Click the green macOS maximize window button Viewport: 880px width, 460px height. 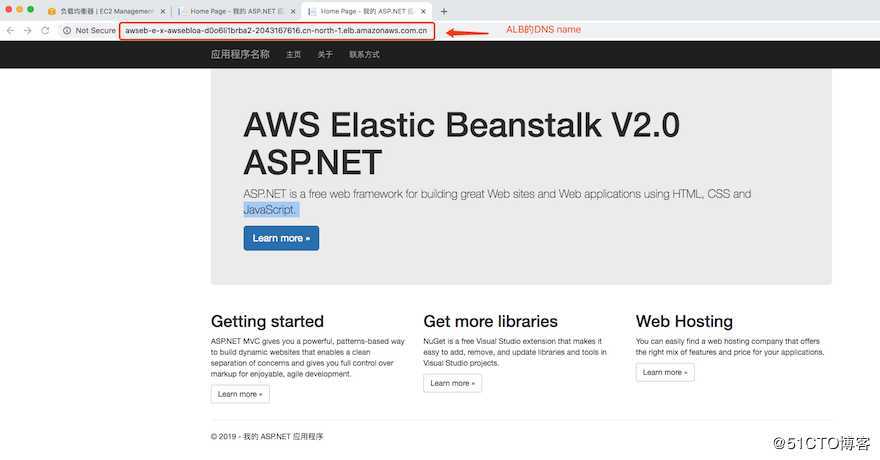tap(31, 9)
